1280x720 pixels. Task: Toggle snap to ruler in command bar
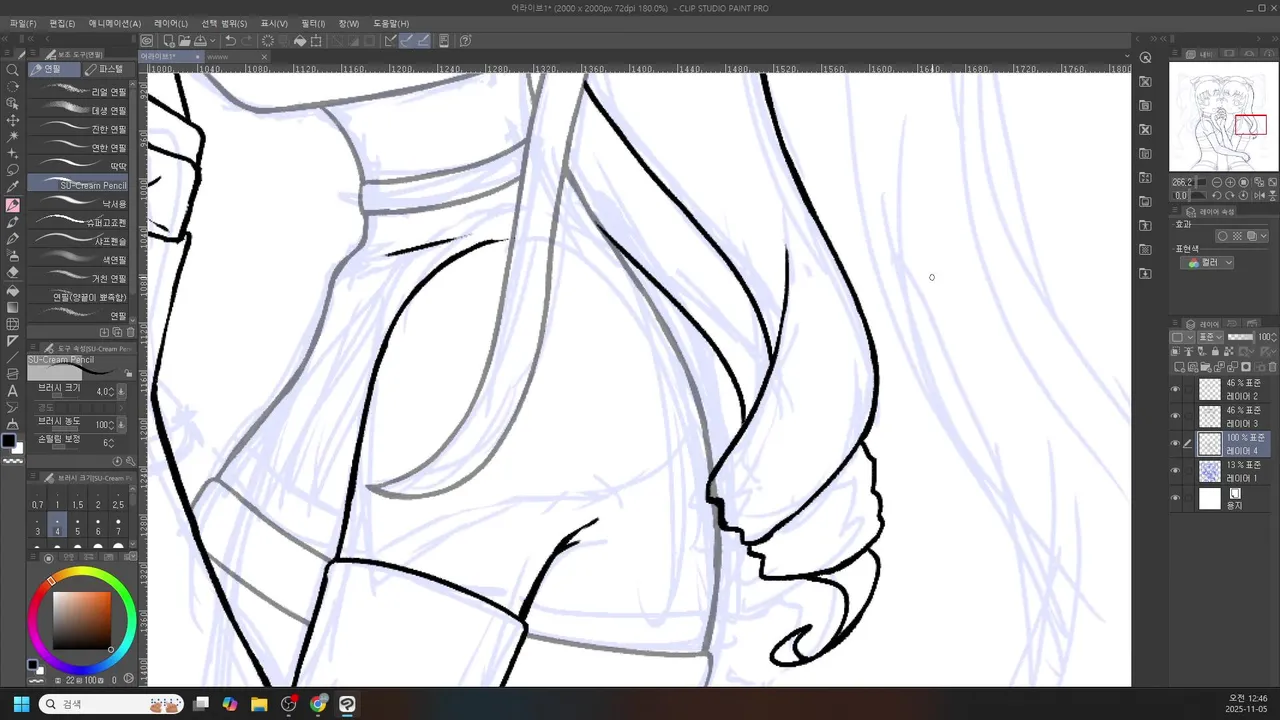pyautogui.click(x=390, y=40)
